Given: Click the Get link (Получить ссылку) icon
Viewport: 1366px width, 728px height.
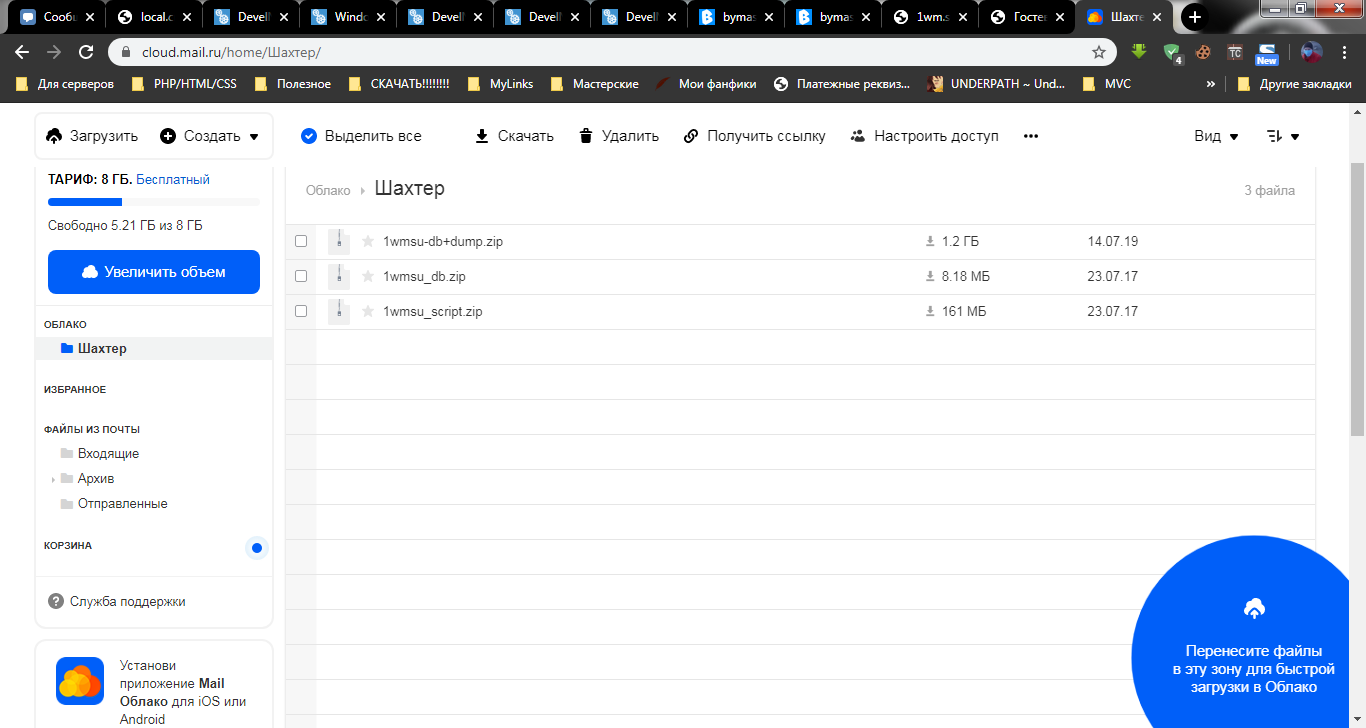Looking at the screenshot, I should pyautogui.click(x=691, y=136).
